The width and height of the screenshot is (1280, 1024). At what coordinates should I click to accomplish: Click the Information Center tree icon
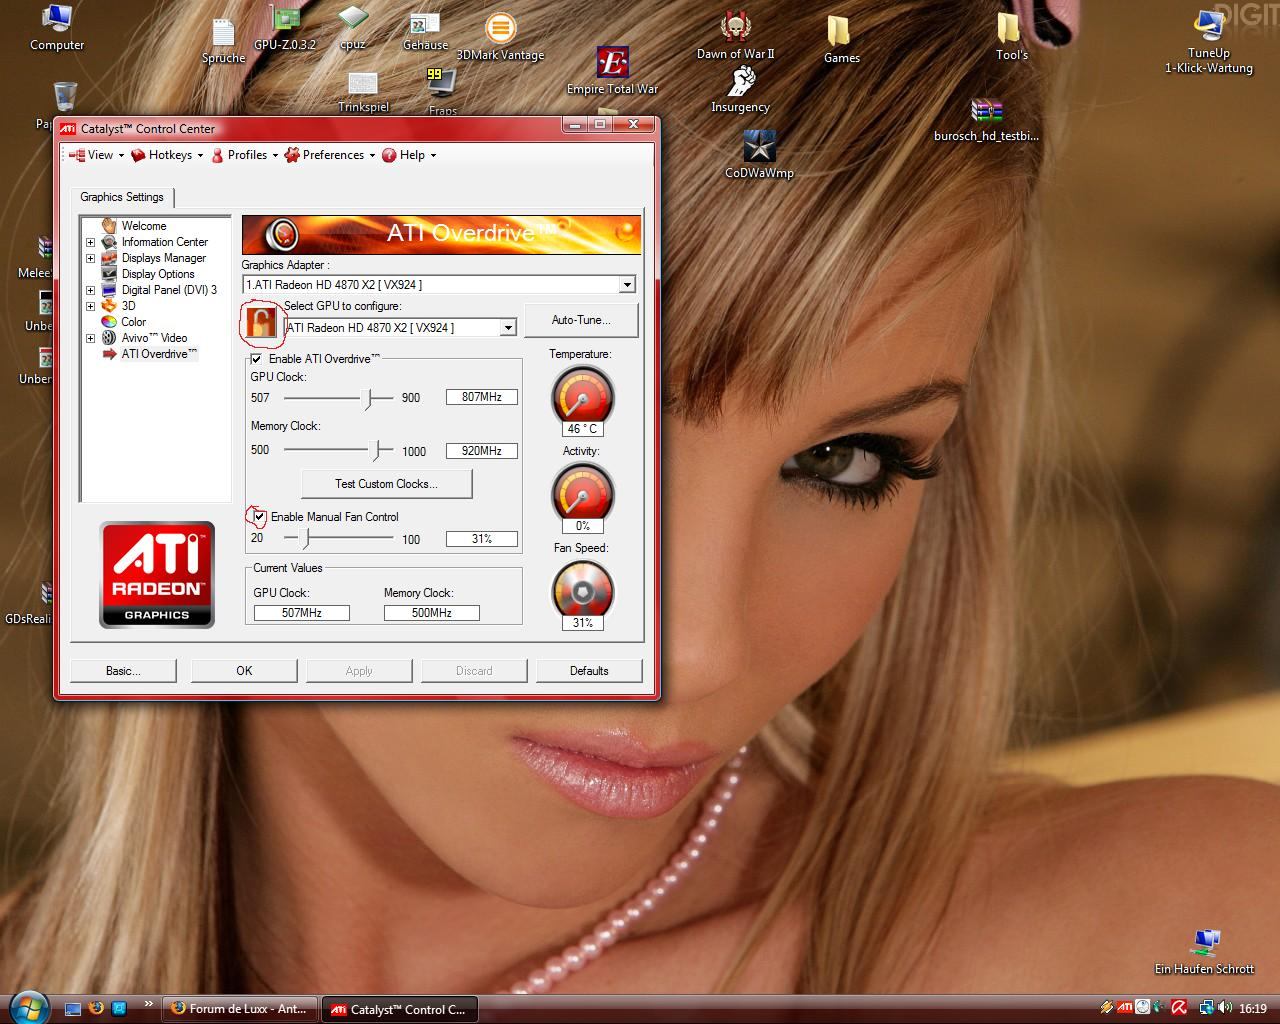click(109, 242)
